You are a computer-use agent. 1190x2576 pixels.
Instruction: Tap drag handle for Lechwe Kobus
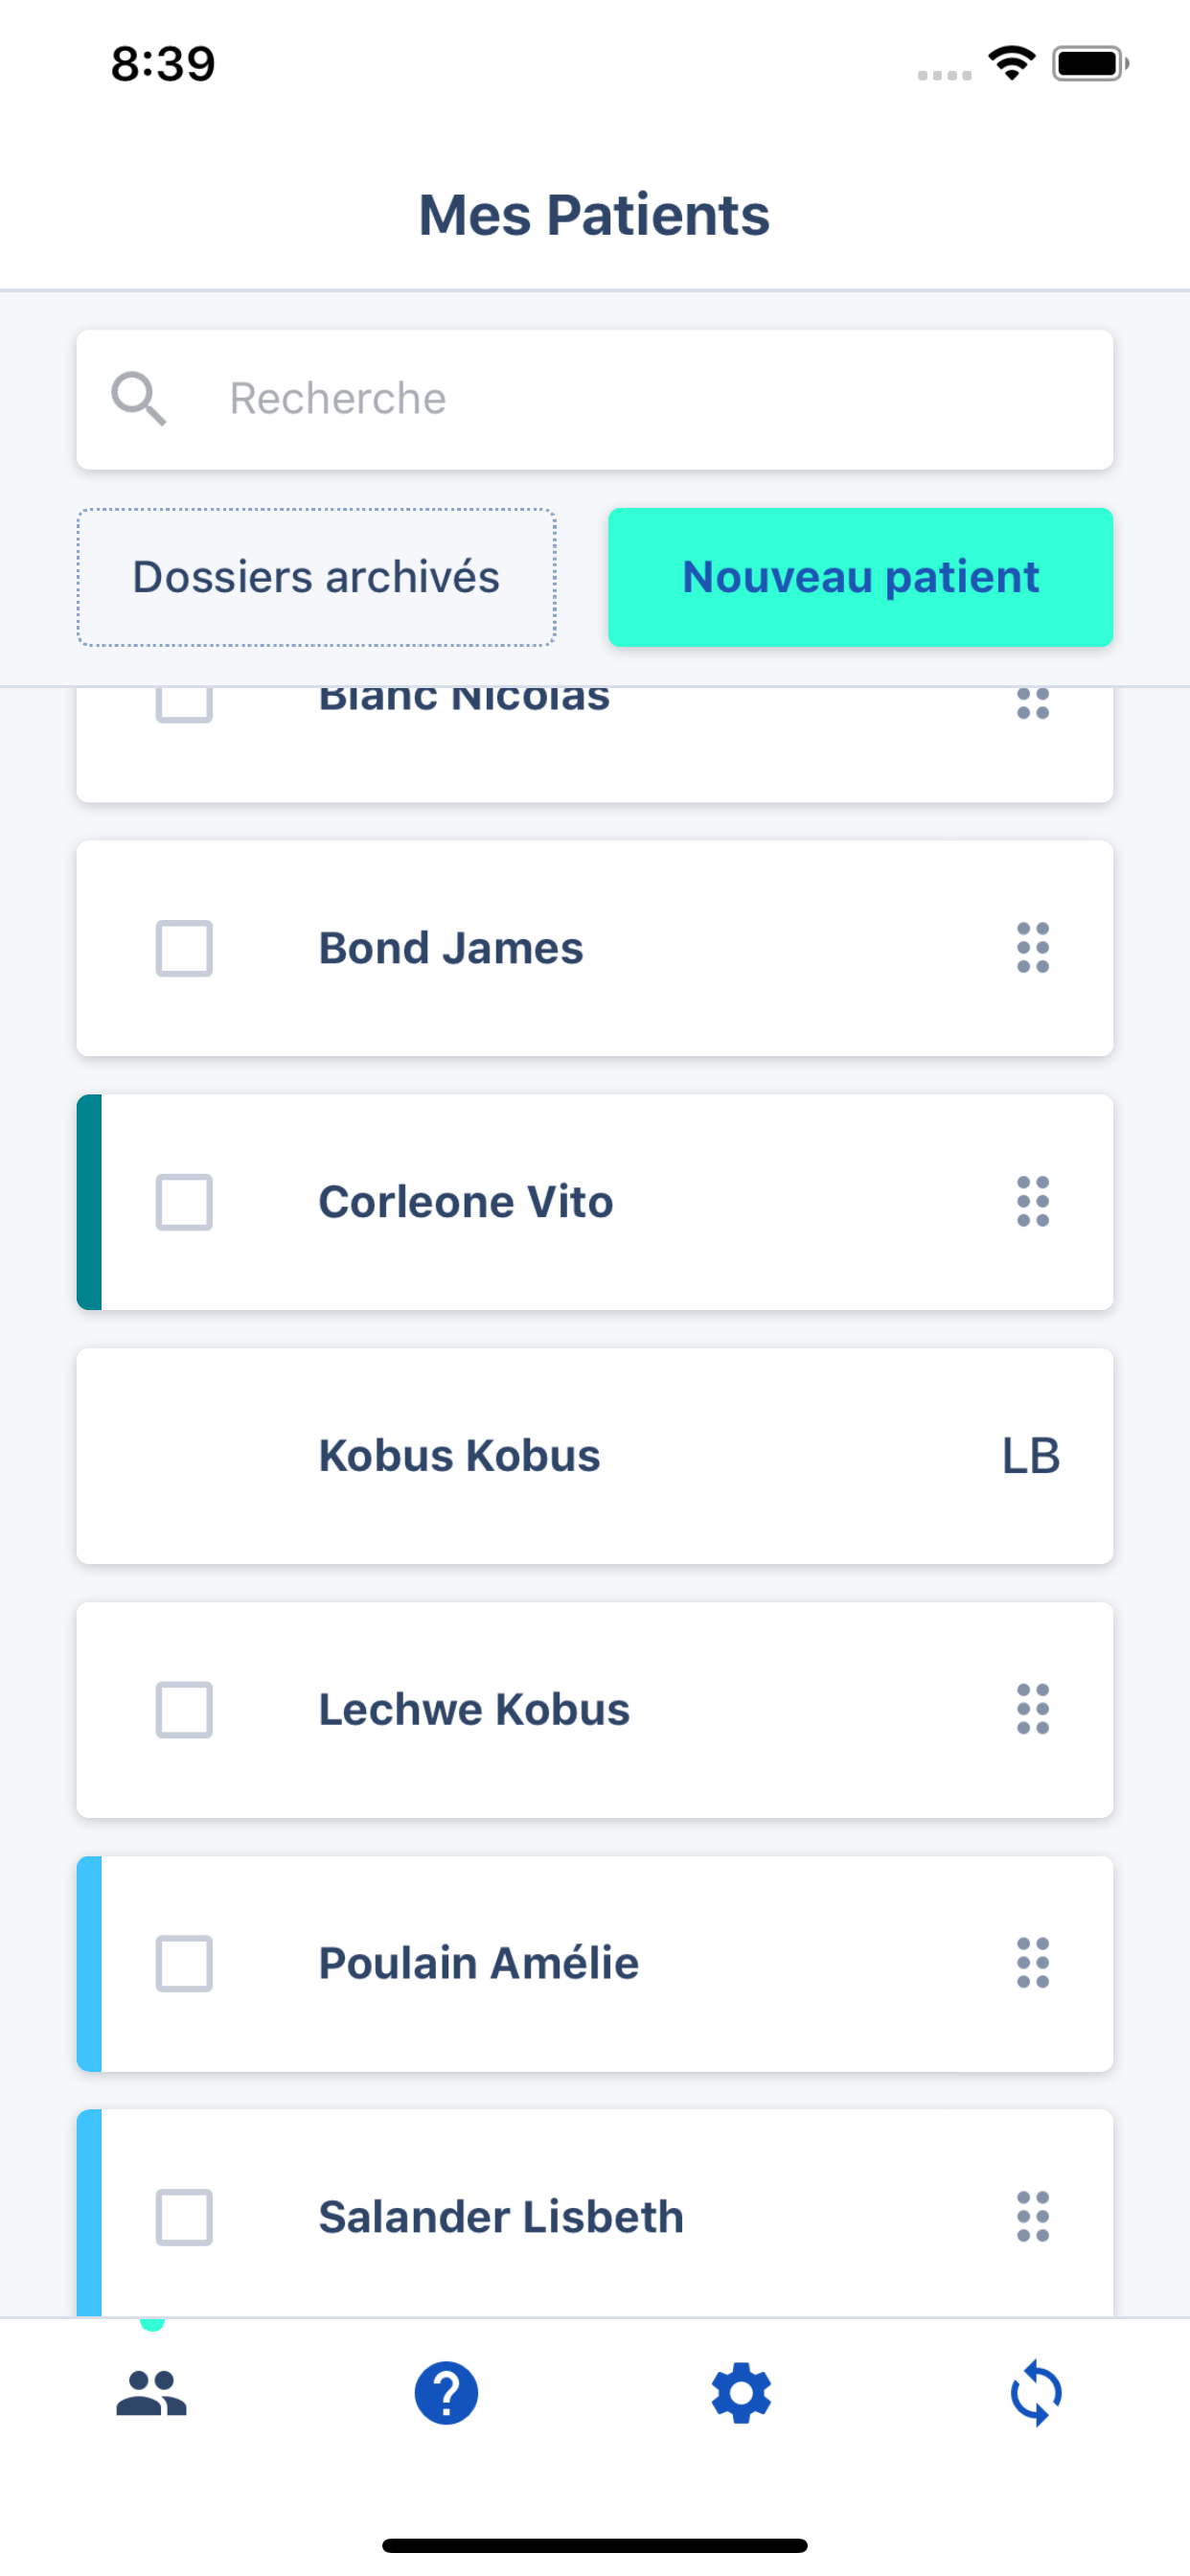[1032, 1709]
